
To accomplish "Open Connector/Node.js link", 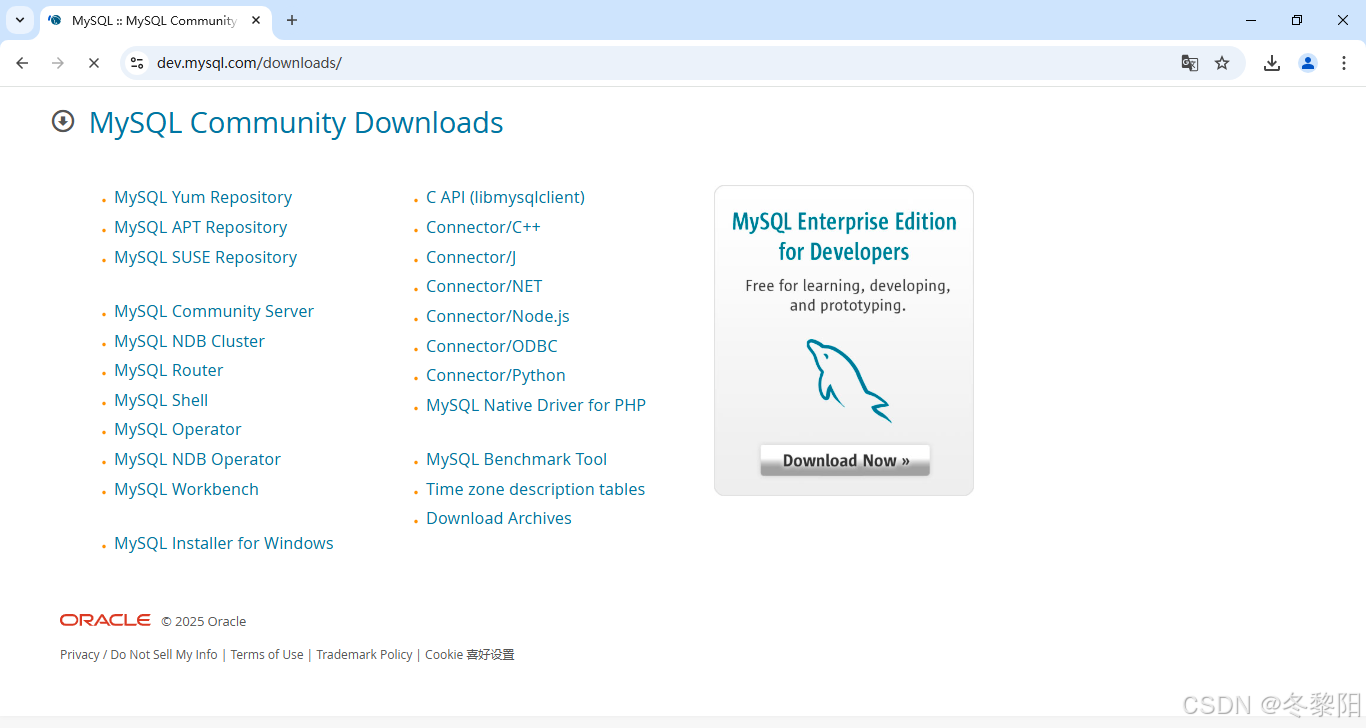I will 497,316.
